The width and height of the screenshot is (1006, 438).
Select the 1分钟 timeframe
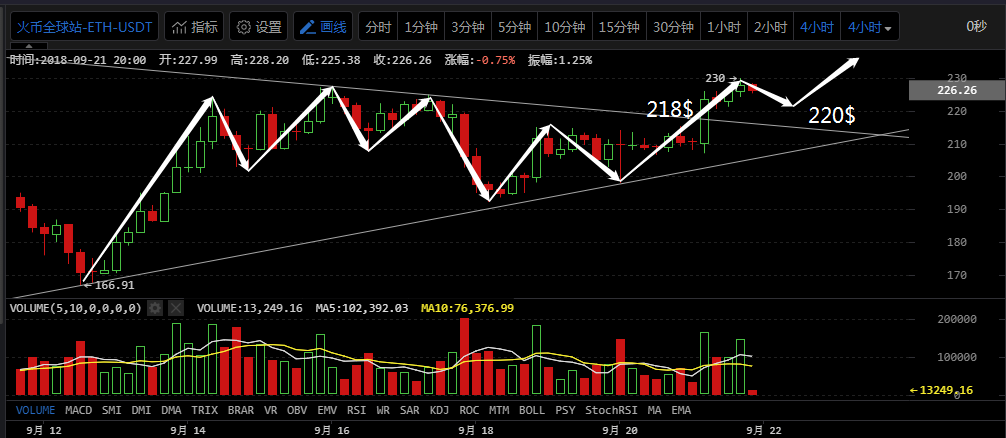click(x=420, y=27)
